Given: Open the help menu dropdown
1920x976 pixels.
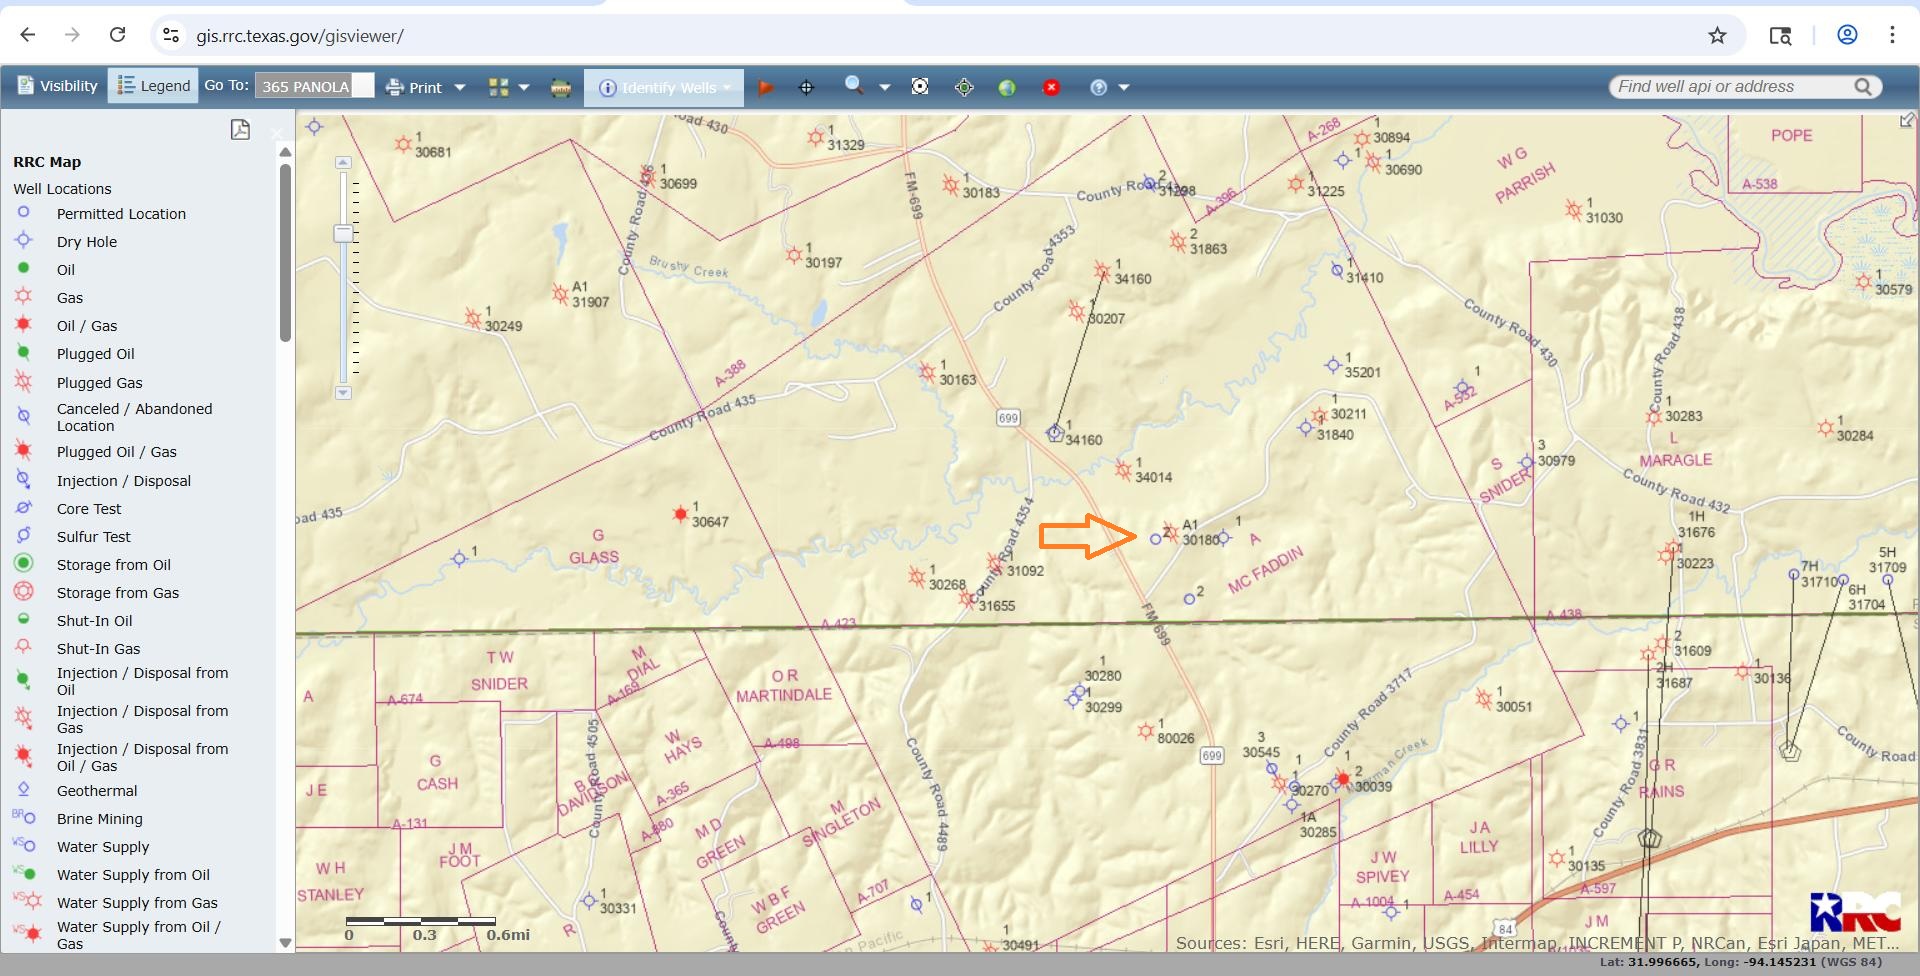Looking at the screenshot, I should click(1124, 88).
